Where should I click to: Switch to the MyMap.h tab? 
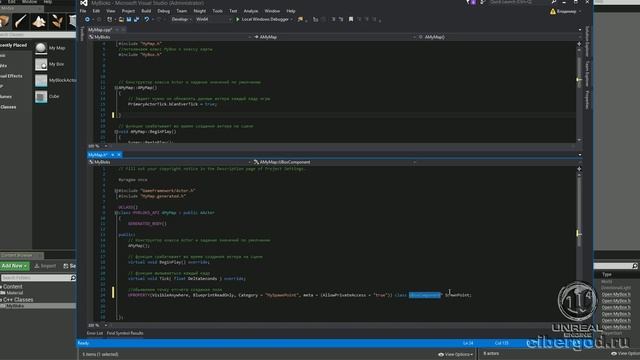(98, 155)
